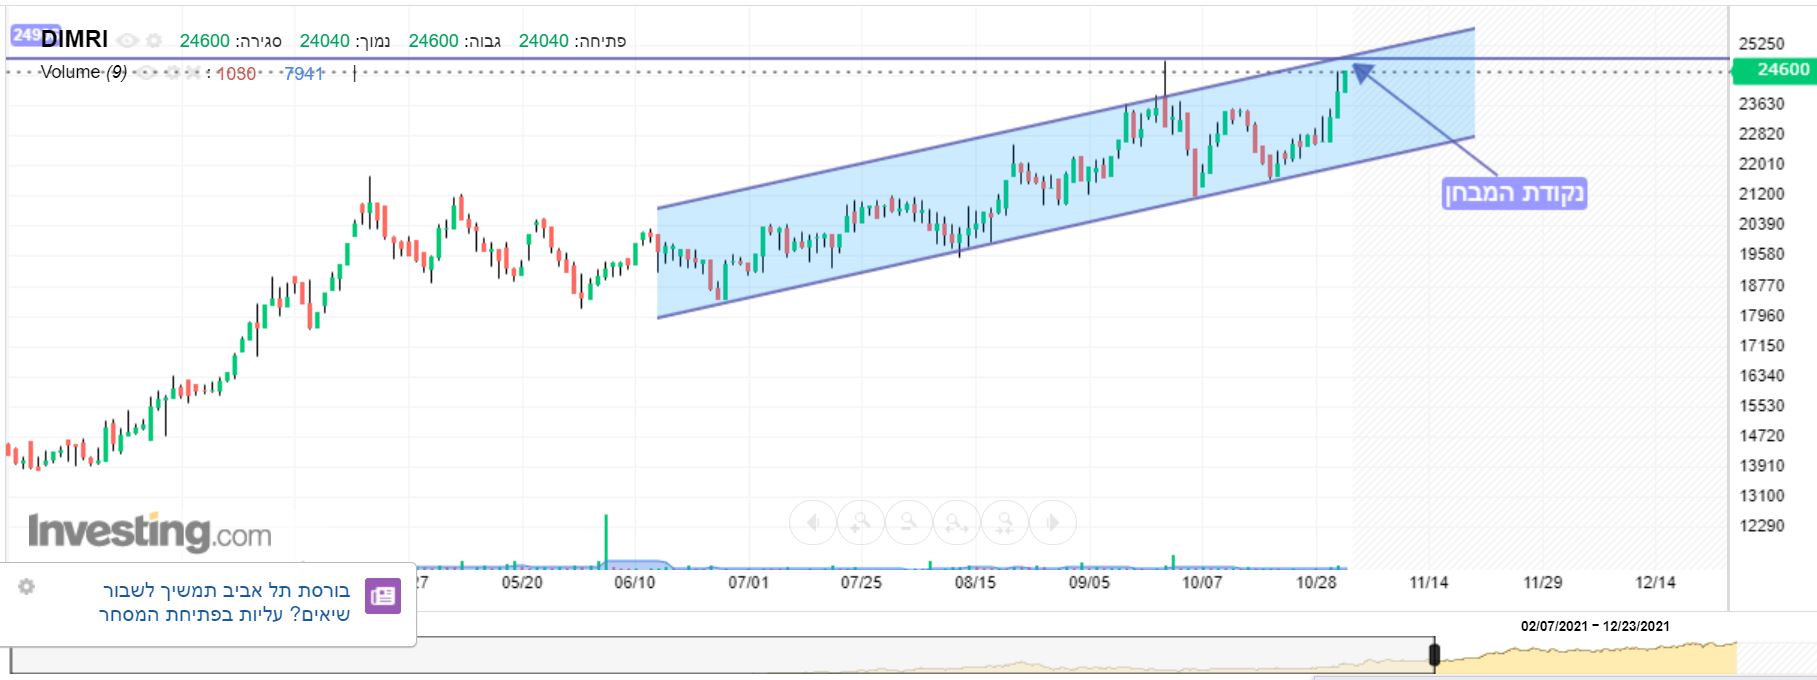1817x680 pixels.
Task: Click the 09/05 date on time axis
Action: tap(1089, 582)
